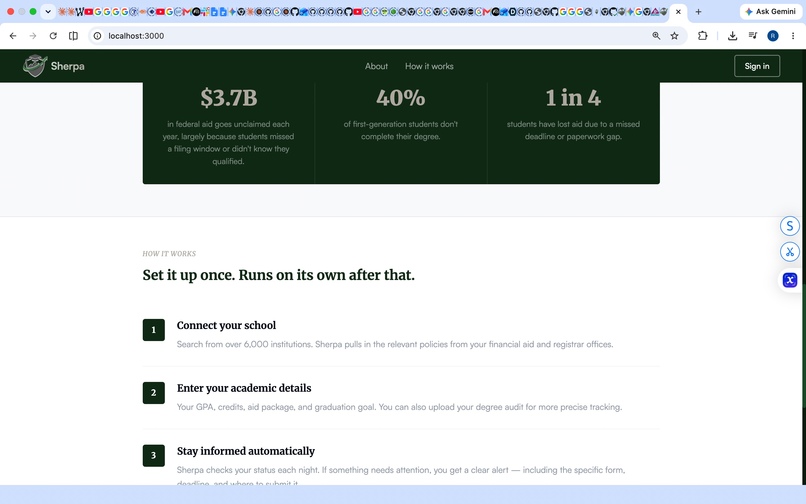Click the 40% statistic

point(400,97)
